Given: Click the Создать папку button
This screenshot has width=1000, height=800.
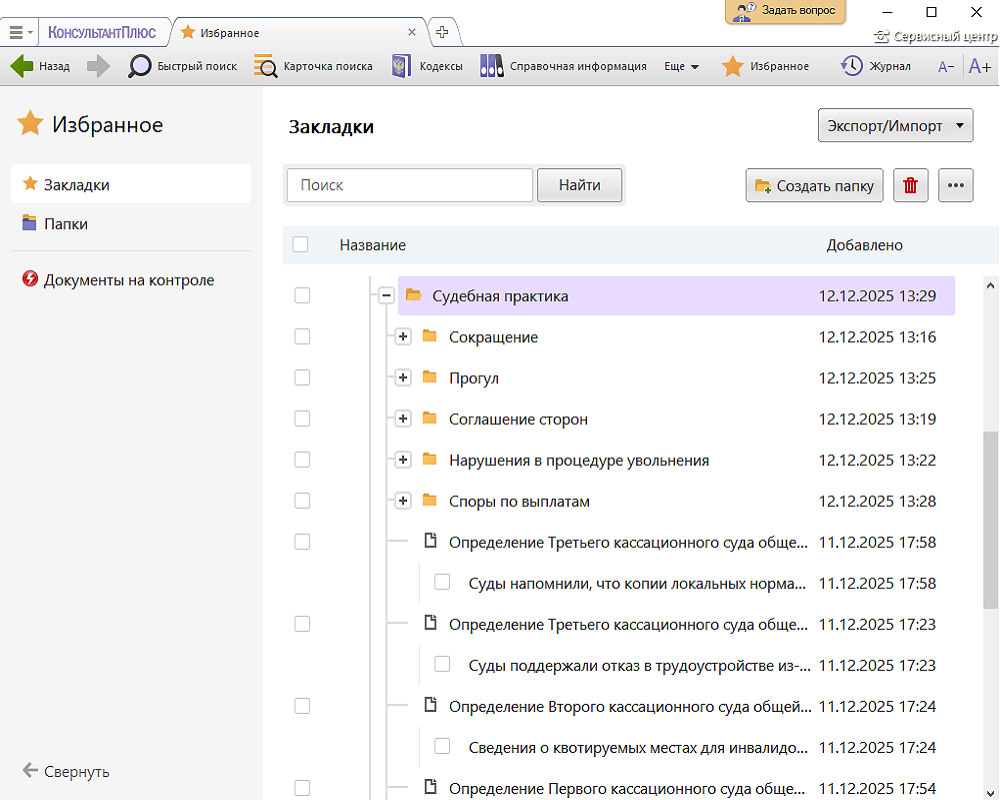Looking at the screenshot, I should tap(814, 185).
